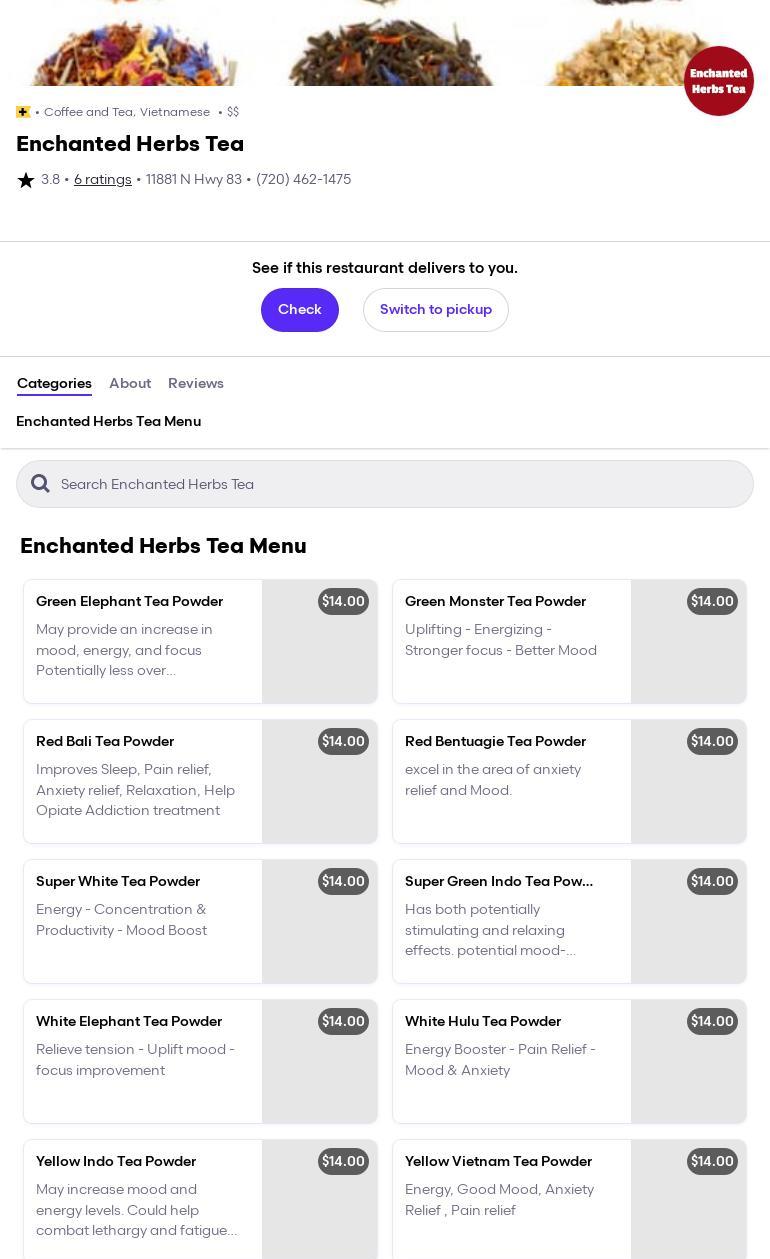Image resolution: width=770 pixels, height=1259 pixels.
Task: Click the Enchanted Herbs Tea round logo
Action: [x=718, y=81]
